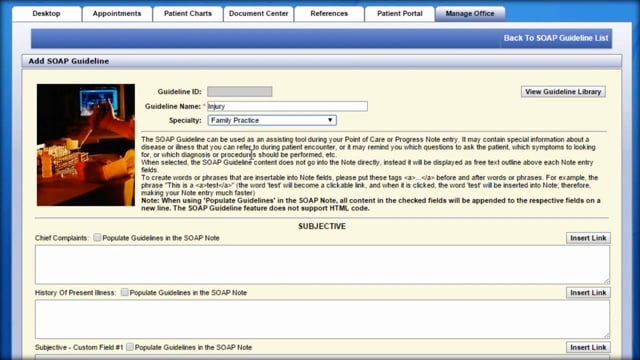This screenshot has height=360, width=640.
Task: Go to the Document Center tab
Action: [258, 13]
